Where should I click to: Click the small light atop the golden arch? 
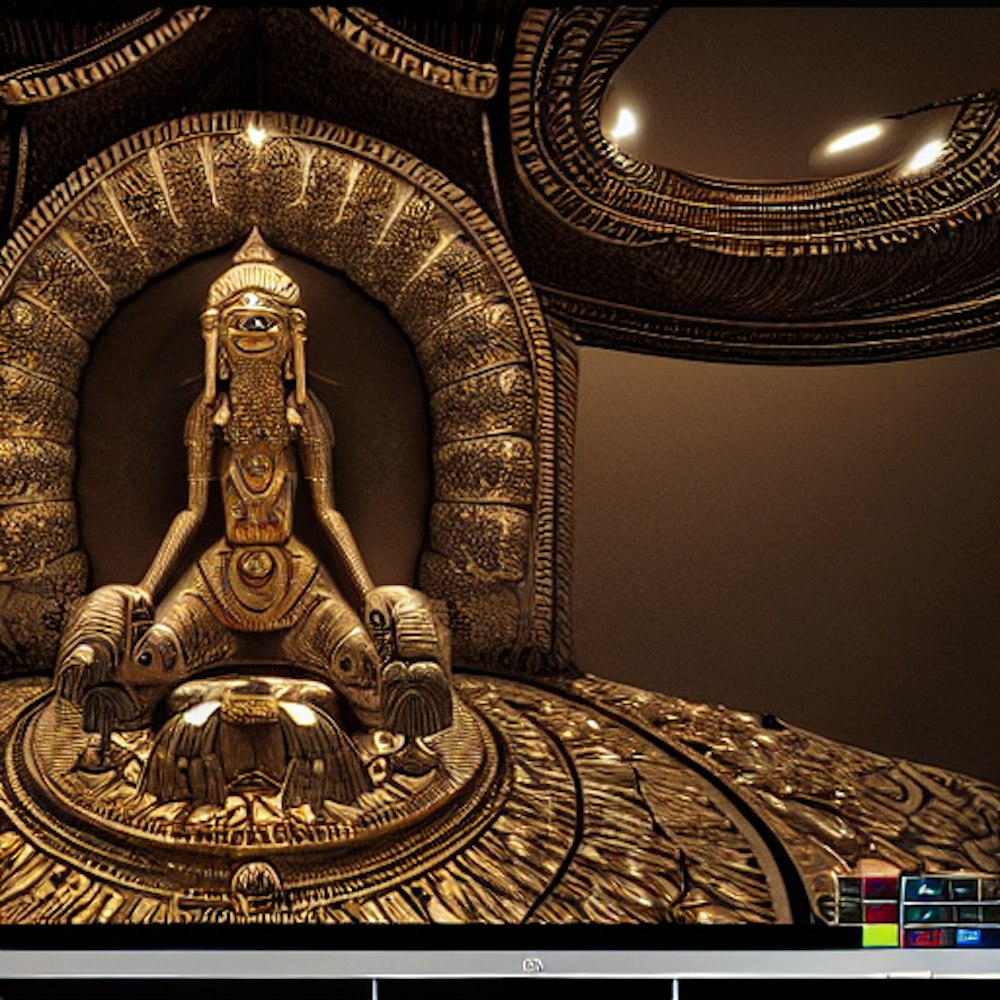click(x=256, y=133)
